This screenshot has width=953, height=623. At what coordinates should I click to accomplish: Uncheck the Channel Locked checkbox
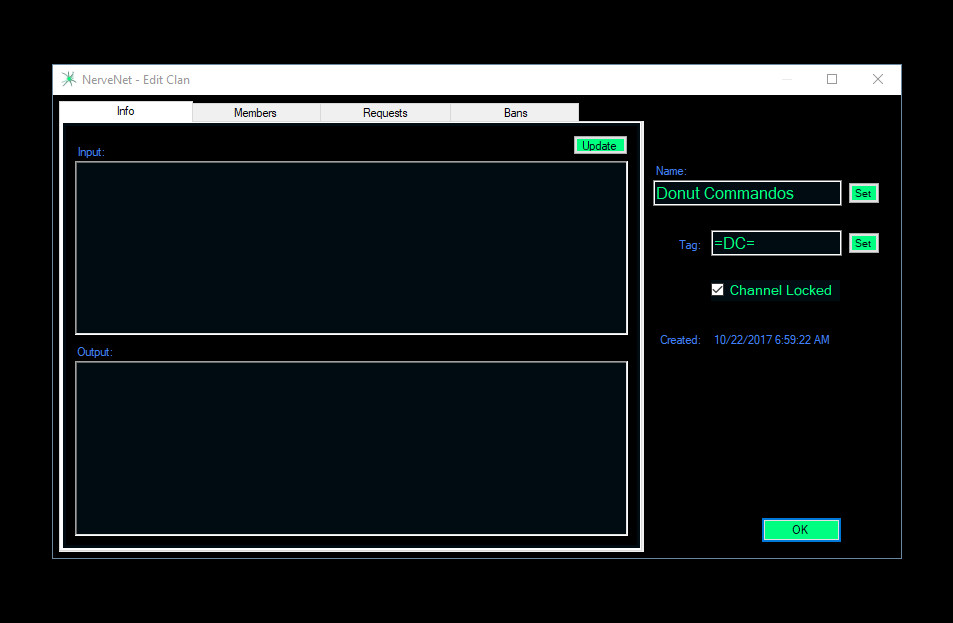coord(717,290)
